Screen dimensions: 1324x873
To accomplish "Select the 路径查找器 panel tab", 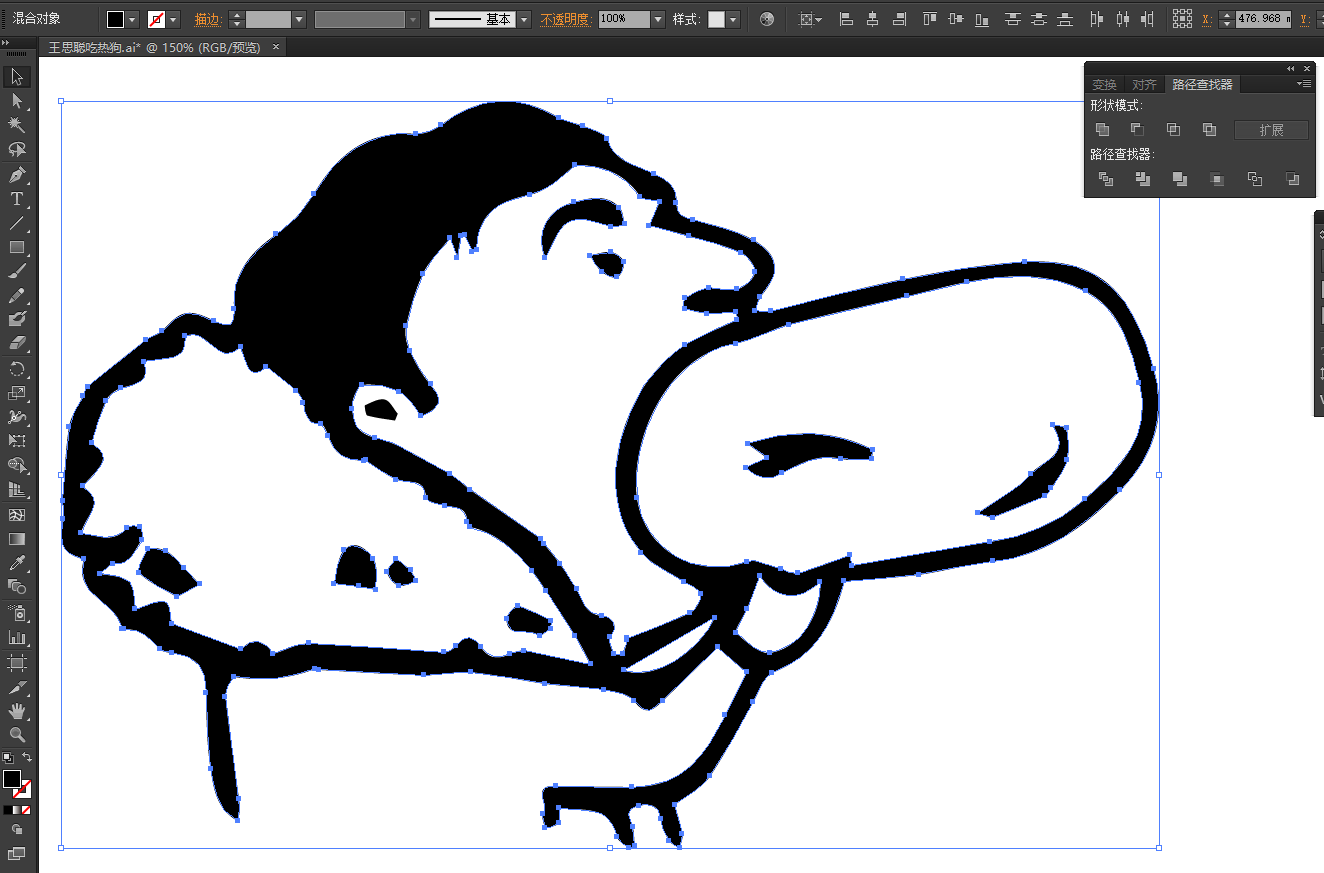I will [x=1203, y=85].
